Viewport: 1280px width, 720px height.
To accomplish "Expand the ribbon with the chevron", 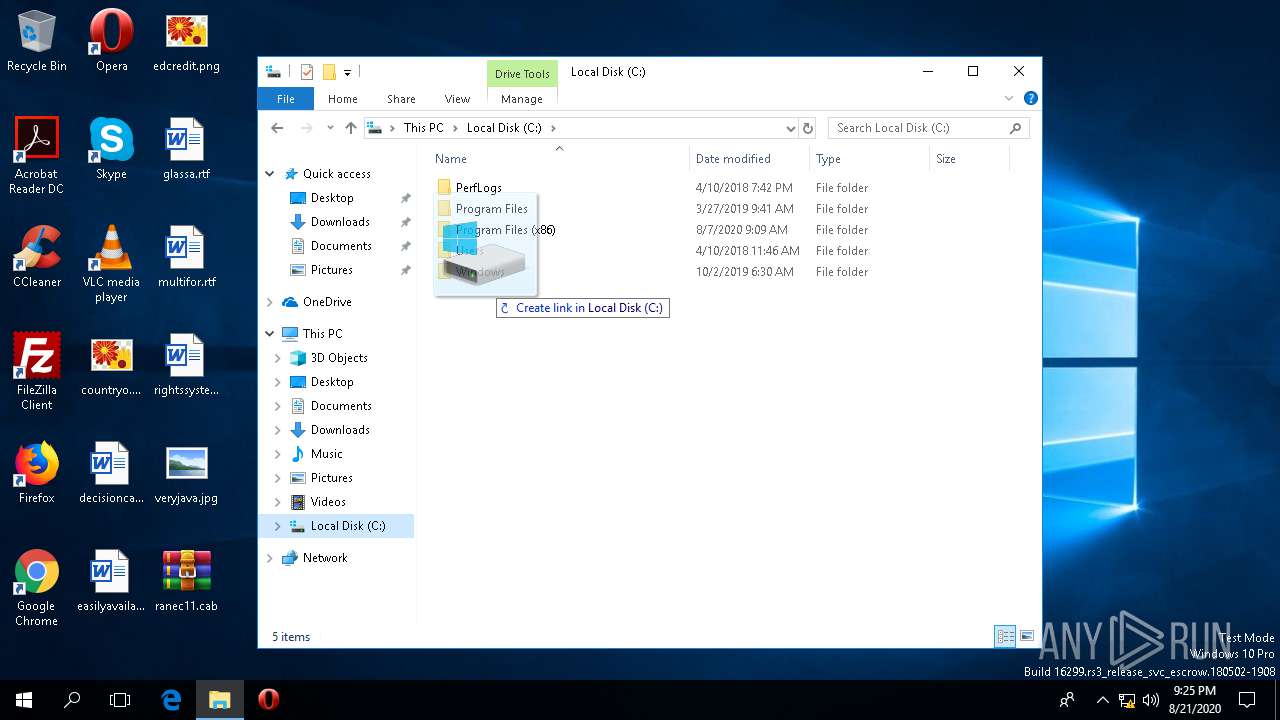I will coord(1009,98).
